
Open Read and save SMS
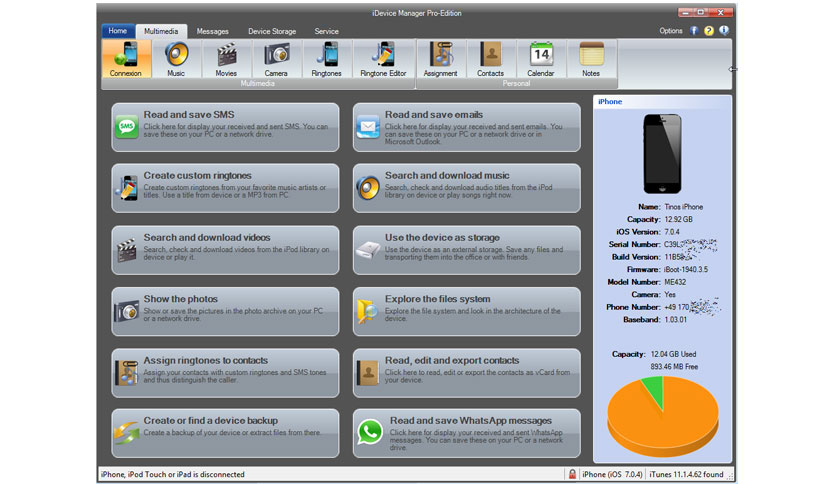pyautogui.click(x=225, y=127)
